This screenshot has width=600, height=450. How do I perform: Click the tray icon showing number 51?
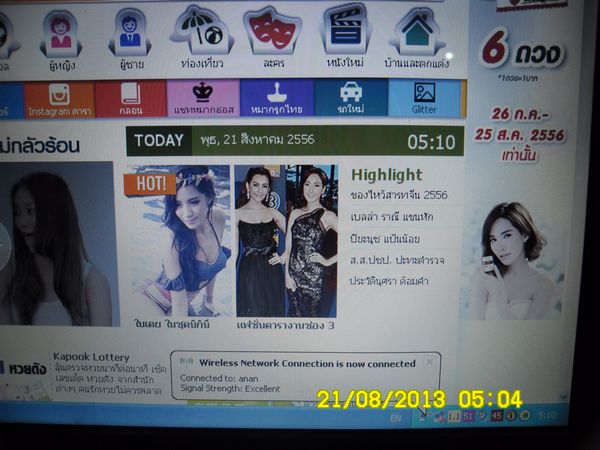pyautogui.click(x=469, y=416)
